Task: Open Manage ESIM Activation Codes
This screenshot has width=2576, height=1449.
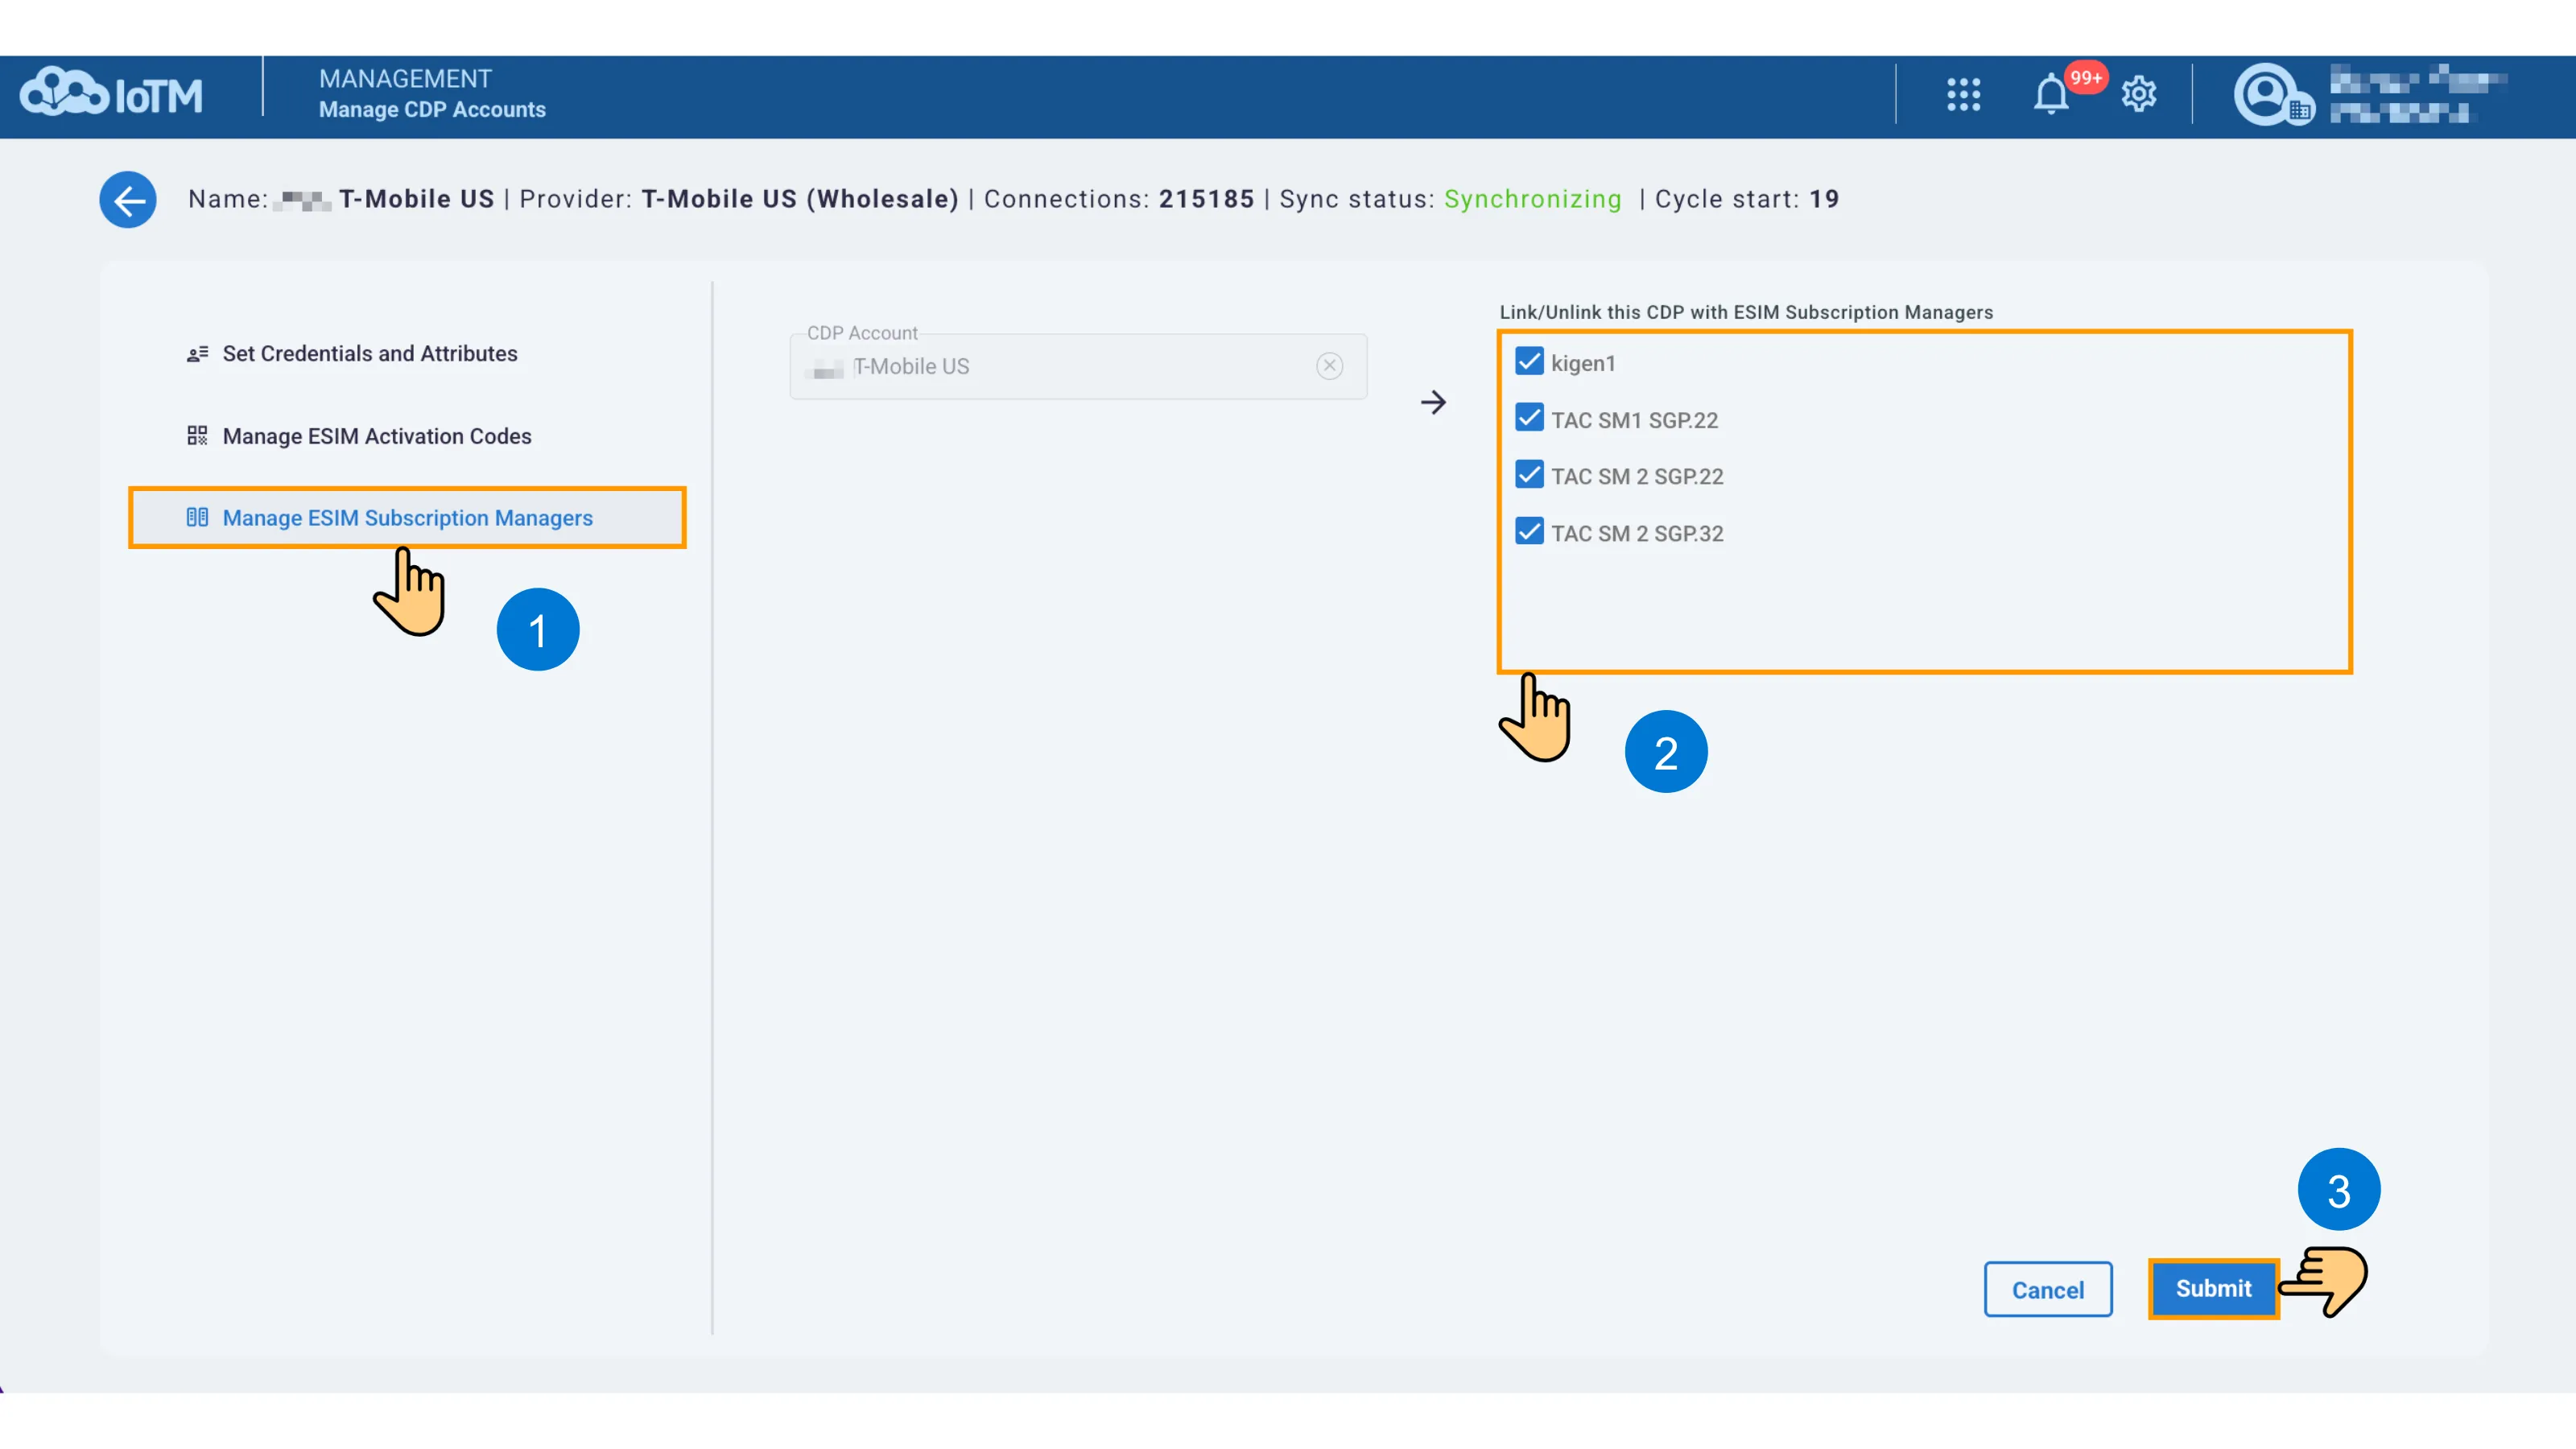Action: (376, 436)
